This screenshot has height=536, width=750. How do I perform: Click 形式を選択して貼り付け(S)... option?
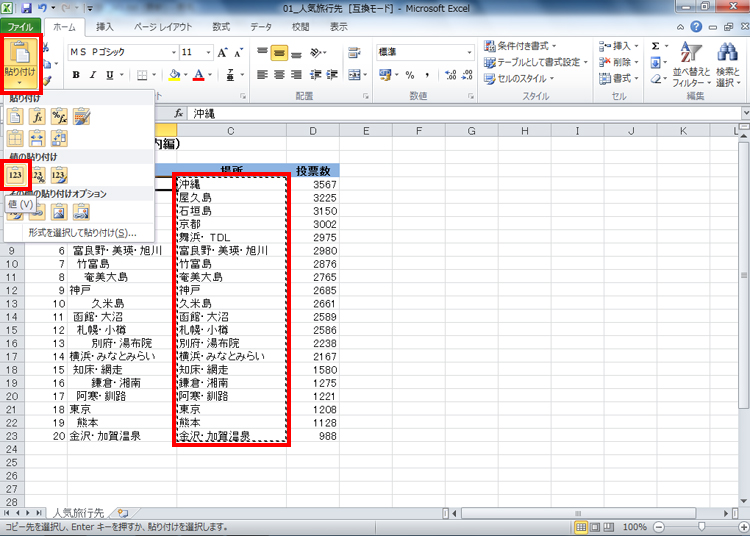click(82, 233)
